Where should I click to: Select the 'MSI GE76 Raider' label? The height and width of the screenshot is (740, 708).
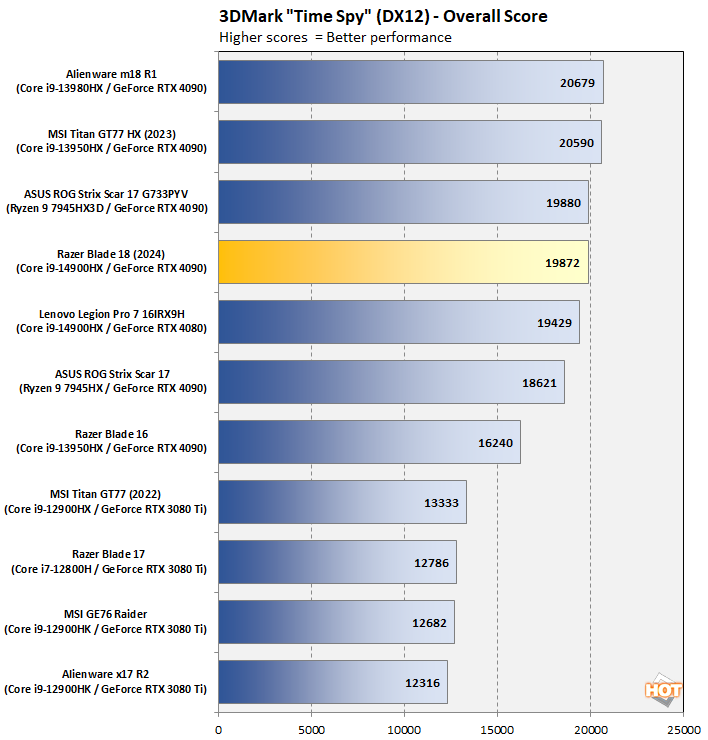coord(106,614)
